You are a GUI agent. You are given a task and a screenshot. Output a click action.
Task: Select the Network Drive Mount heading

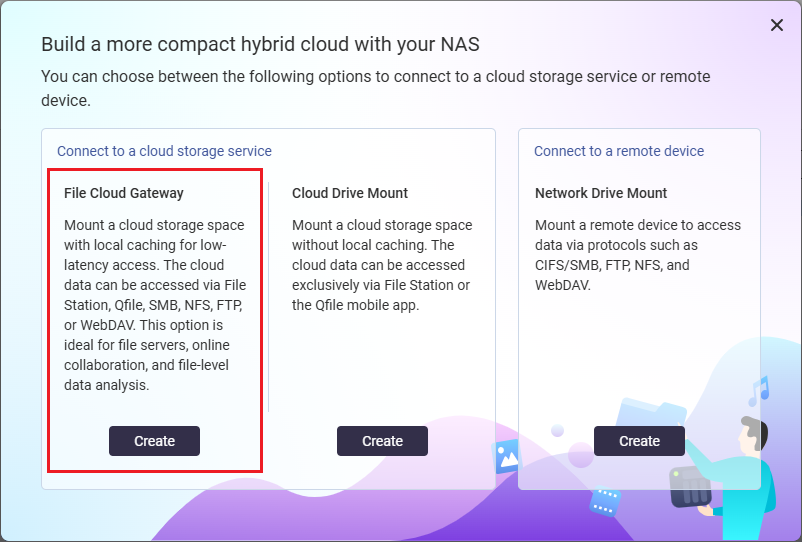601,193
